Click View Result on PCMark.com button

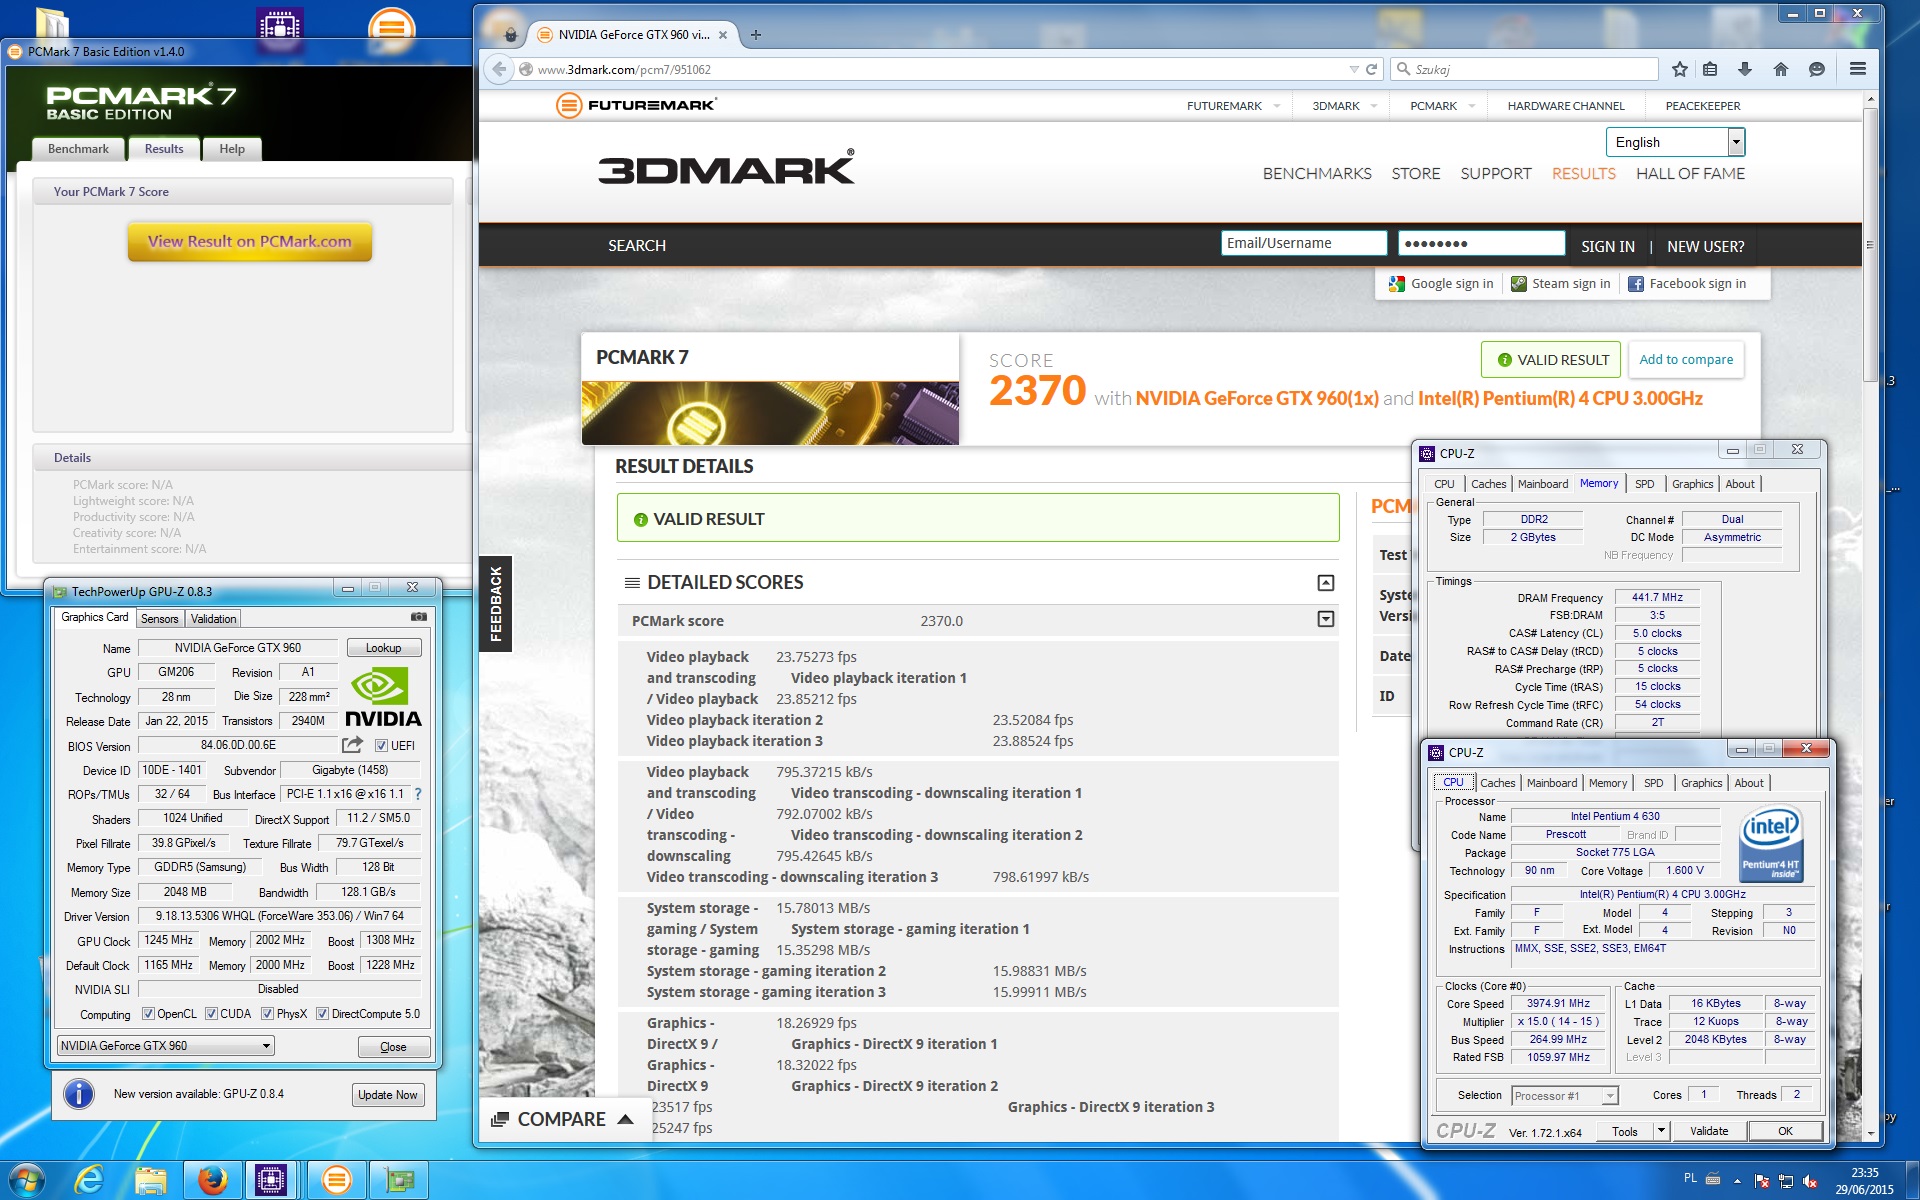[x=250, y=241]
